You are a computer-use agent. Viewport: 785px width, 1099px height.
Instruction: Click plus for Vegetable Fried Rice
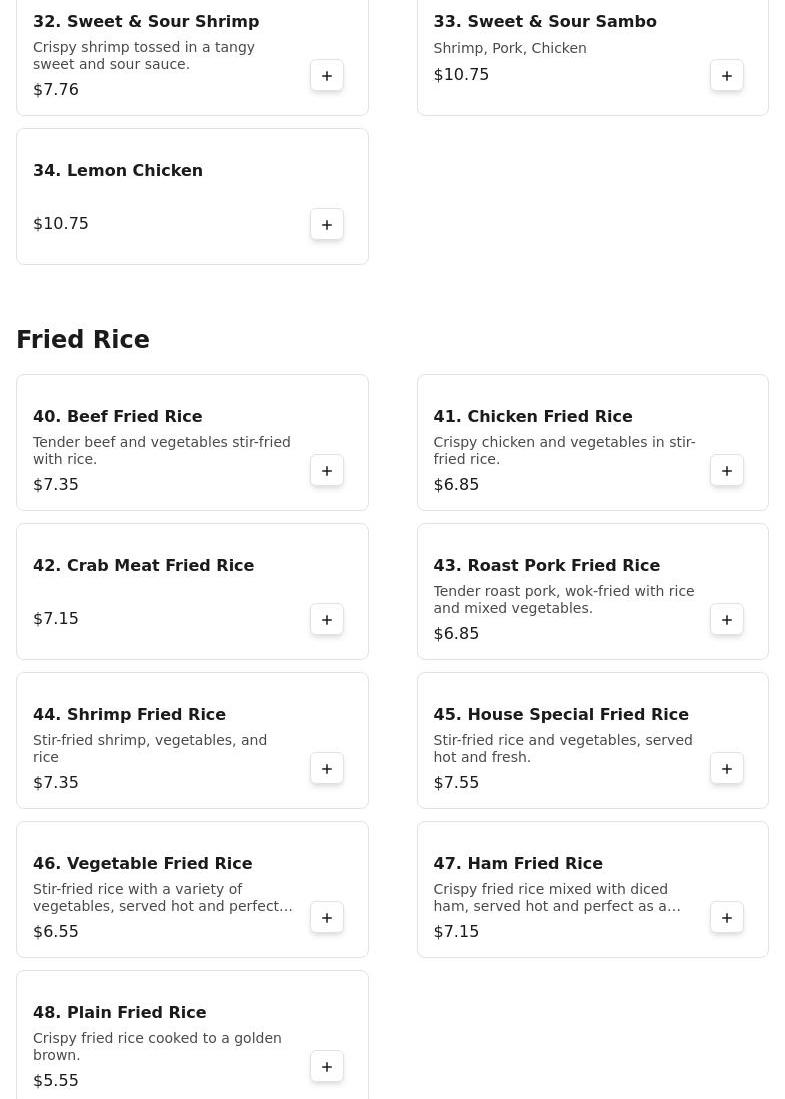click(327, 918)
